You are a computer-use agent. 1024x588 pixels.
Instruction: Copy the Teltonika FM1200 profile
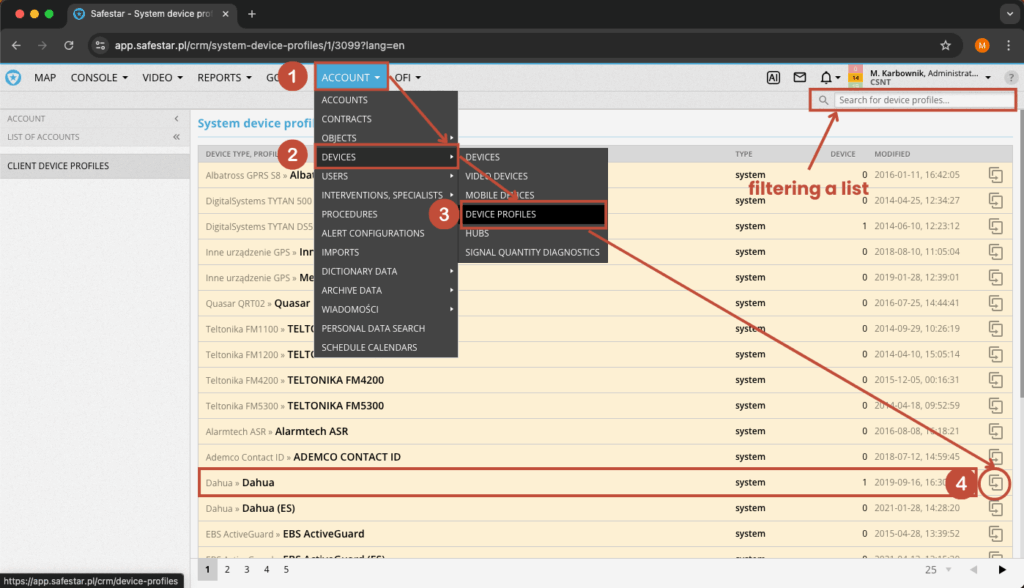coord(995,354)
